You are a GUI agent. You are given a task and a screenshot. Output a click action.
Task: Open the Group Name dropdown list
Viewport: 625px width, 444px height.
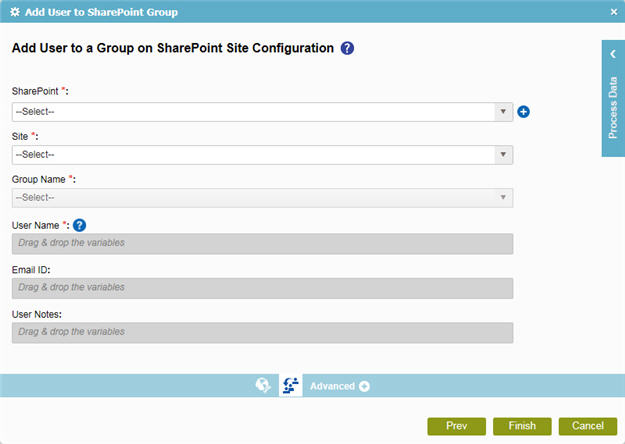(x=262, y=198)
